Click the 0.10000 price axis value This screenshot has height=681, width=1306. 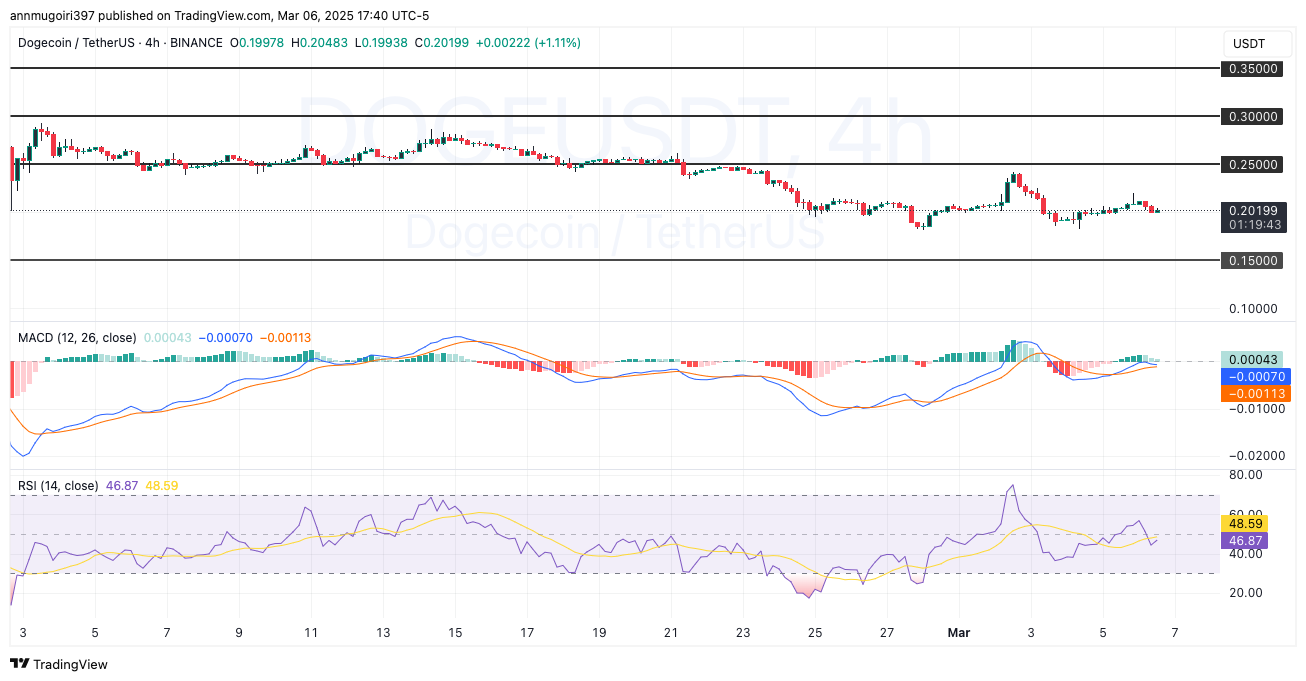point(1254,308)
